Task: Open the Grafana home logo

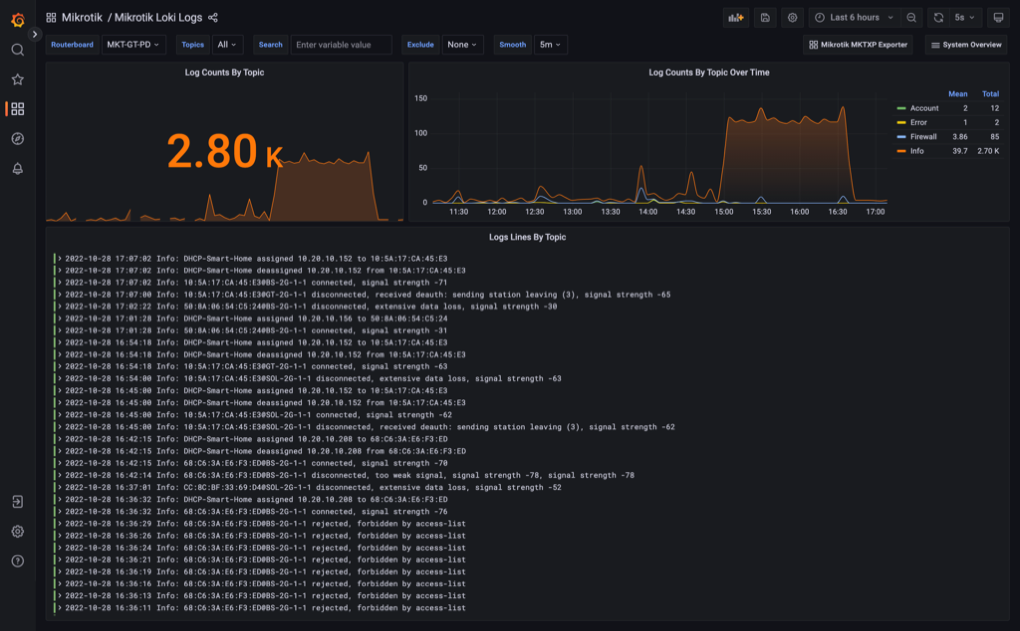Action: [x=18, y=20]
